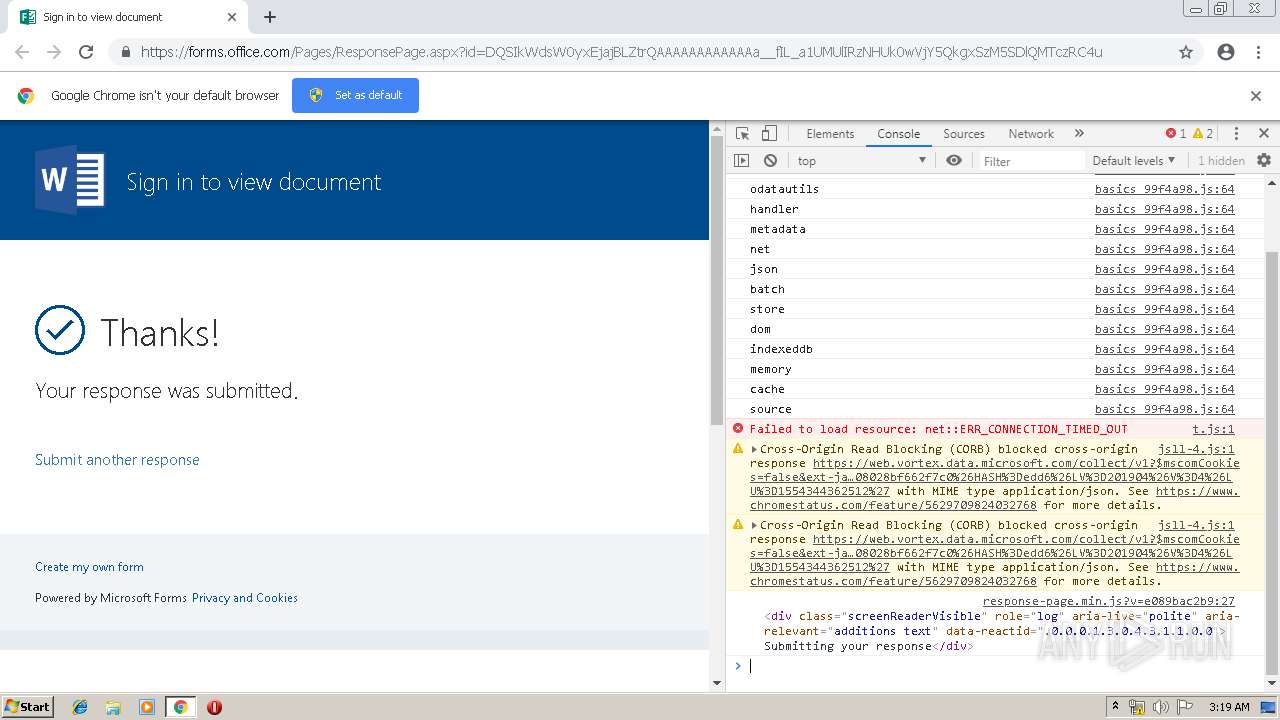Open the Default levels dropdown
The height and width of the screenshot is (720, 1280).
(1133, 160)
